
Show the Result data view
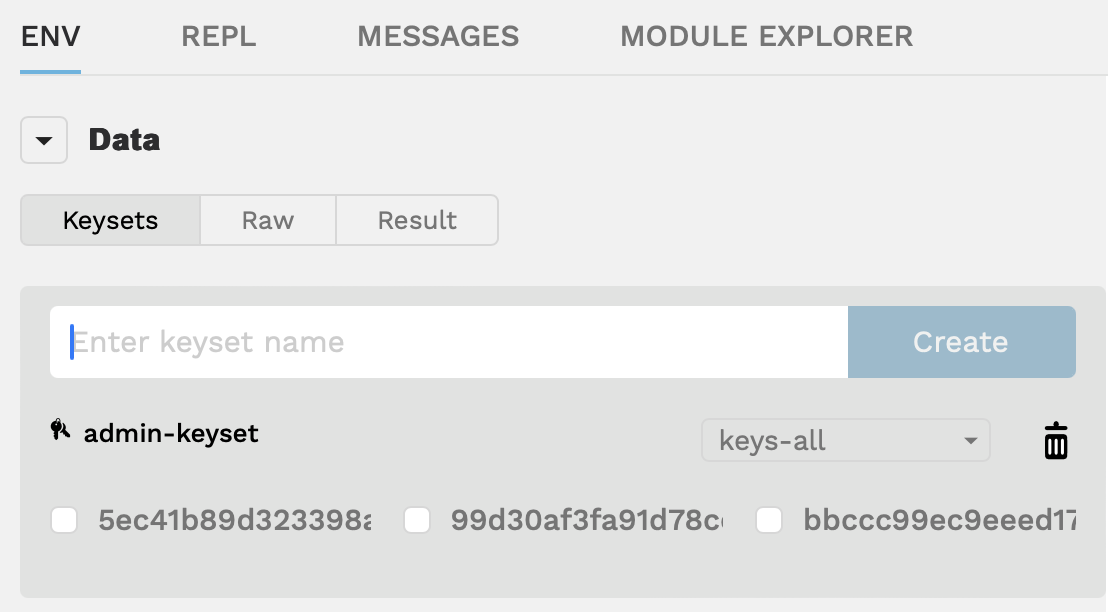[417, 220]
